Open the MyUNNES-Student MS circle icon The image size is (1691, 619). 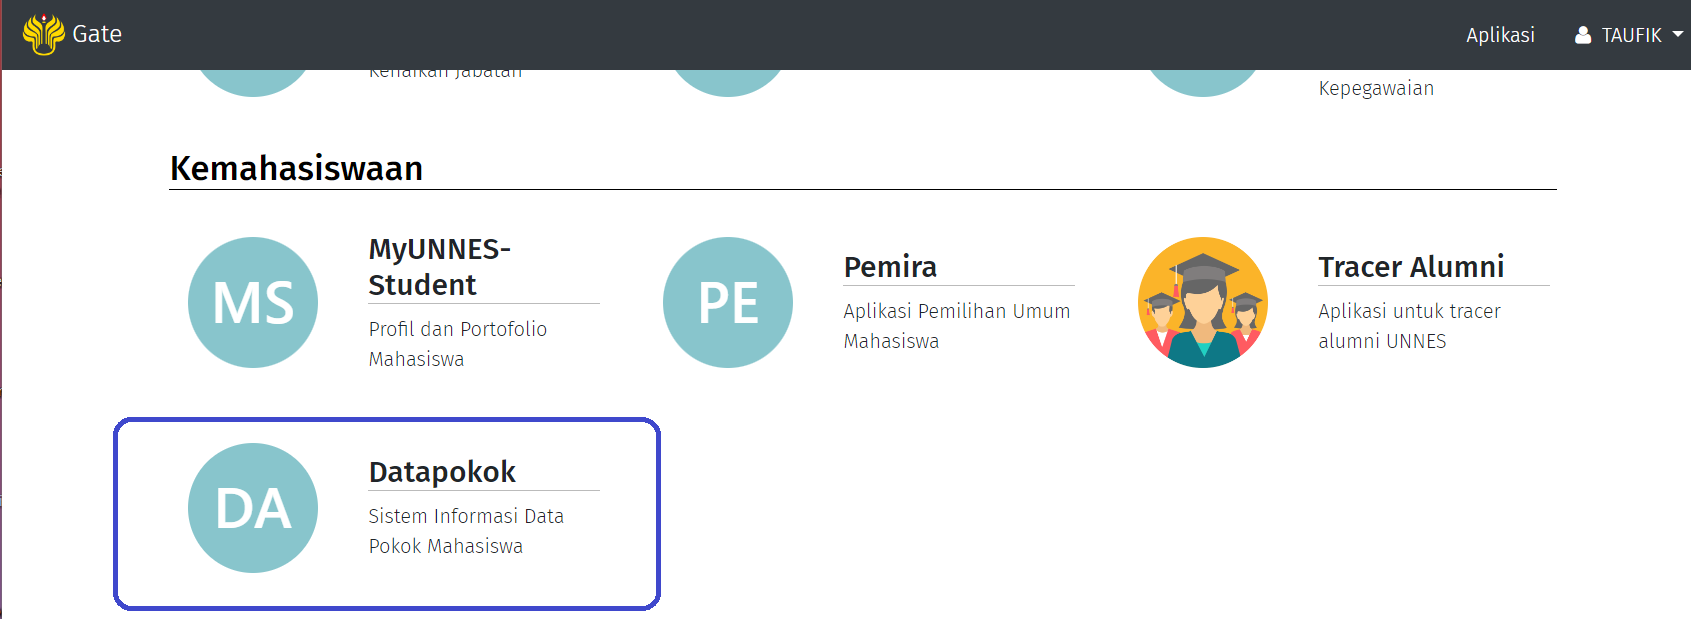(253, 302)
